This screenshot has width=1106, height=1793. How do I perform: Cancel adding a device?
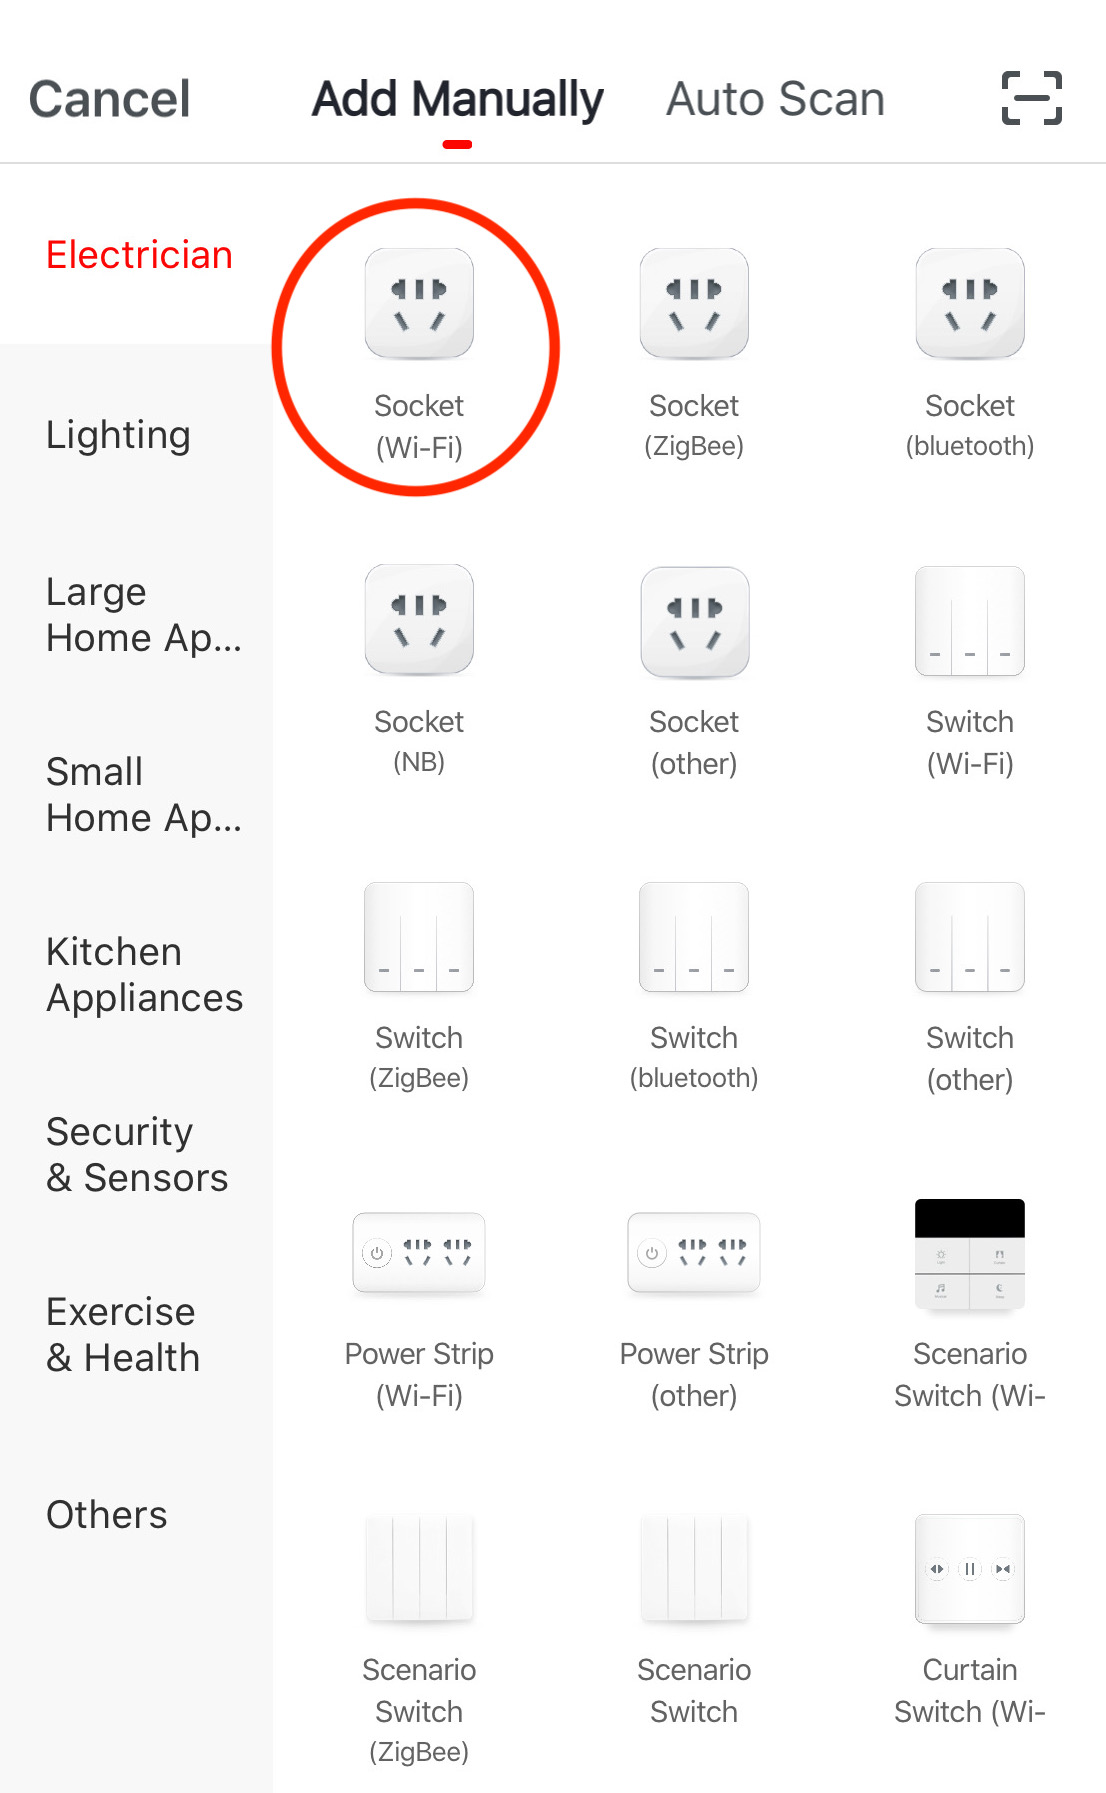point(110,99)
